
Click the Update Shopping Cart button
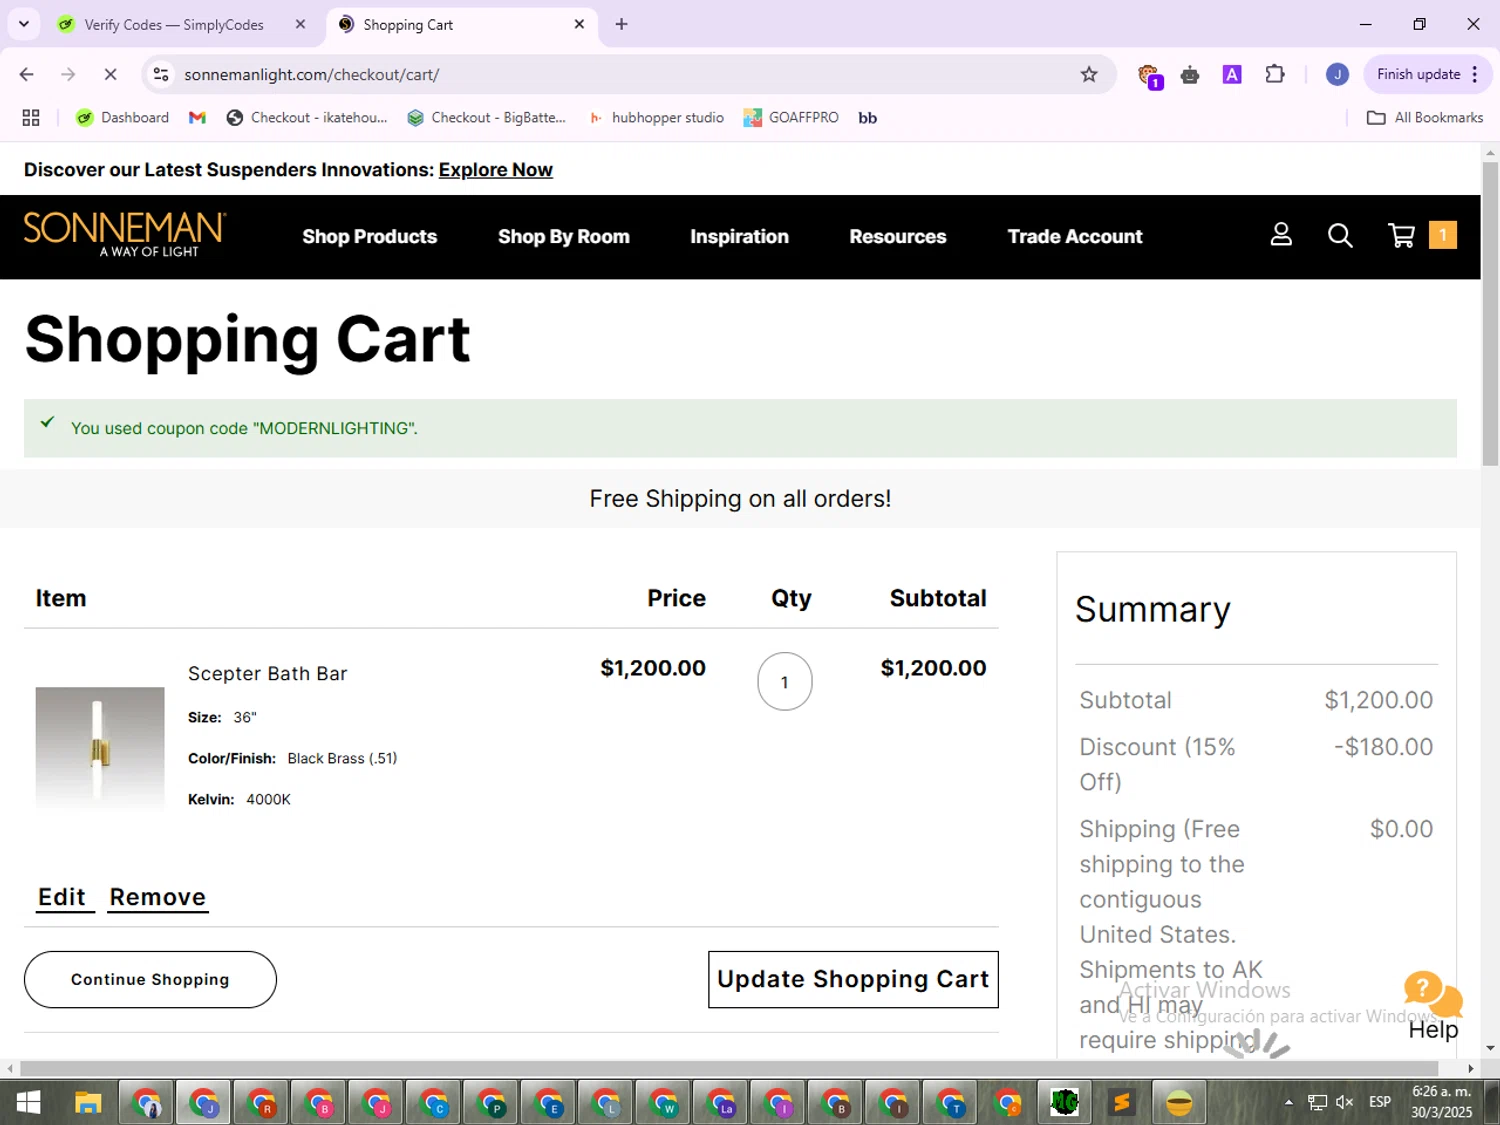click(x=853, y=979)
